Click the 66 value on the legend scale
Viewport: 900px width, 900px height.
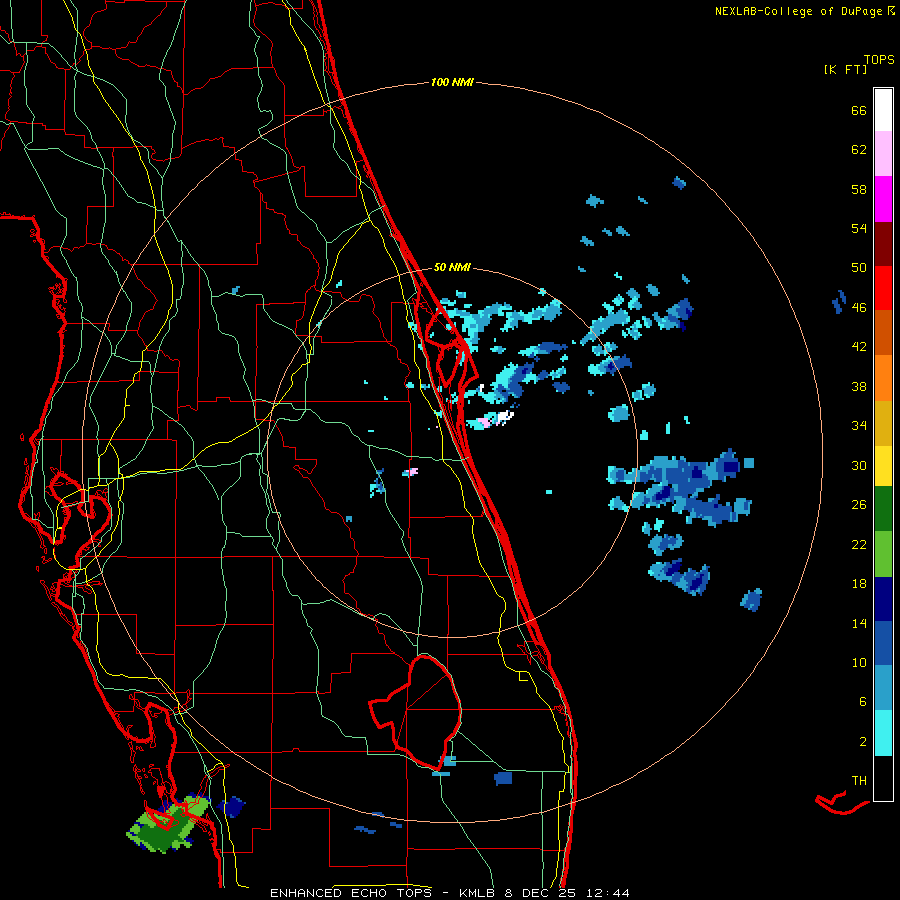click(859, 110)
